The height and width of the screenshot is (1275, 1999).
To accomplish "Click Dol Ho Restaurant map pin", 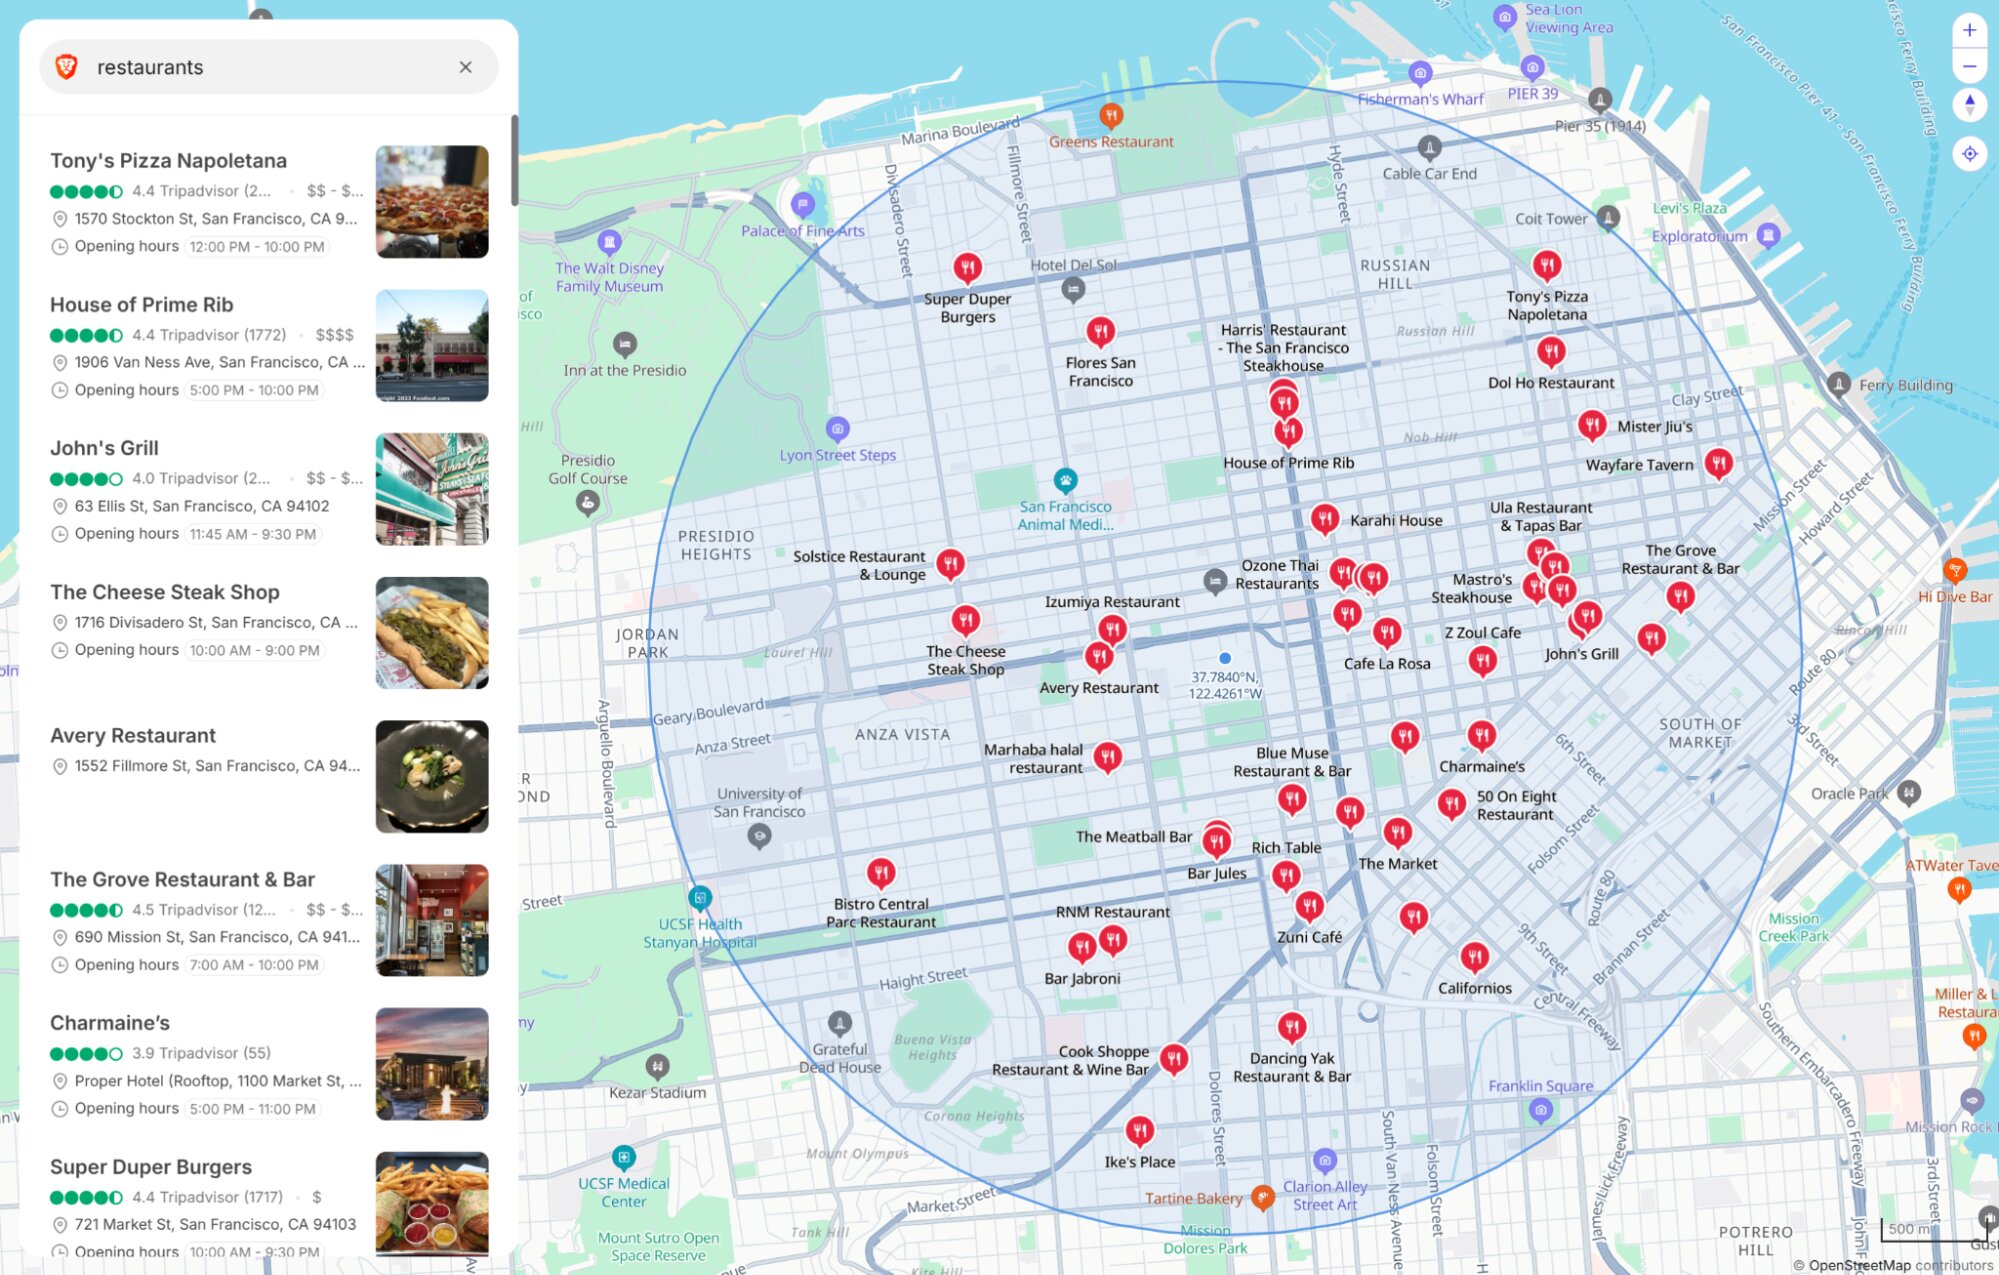I will pos(1551,353).
